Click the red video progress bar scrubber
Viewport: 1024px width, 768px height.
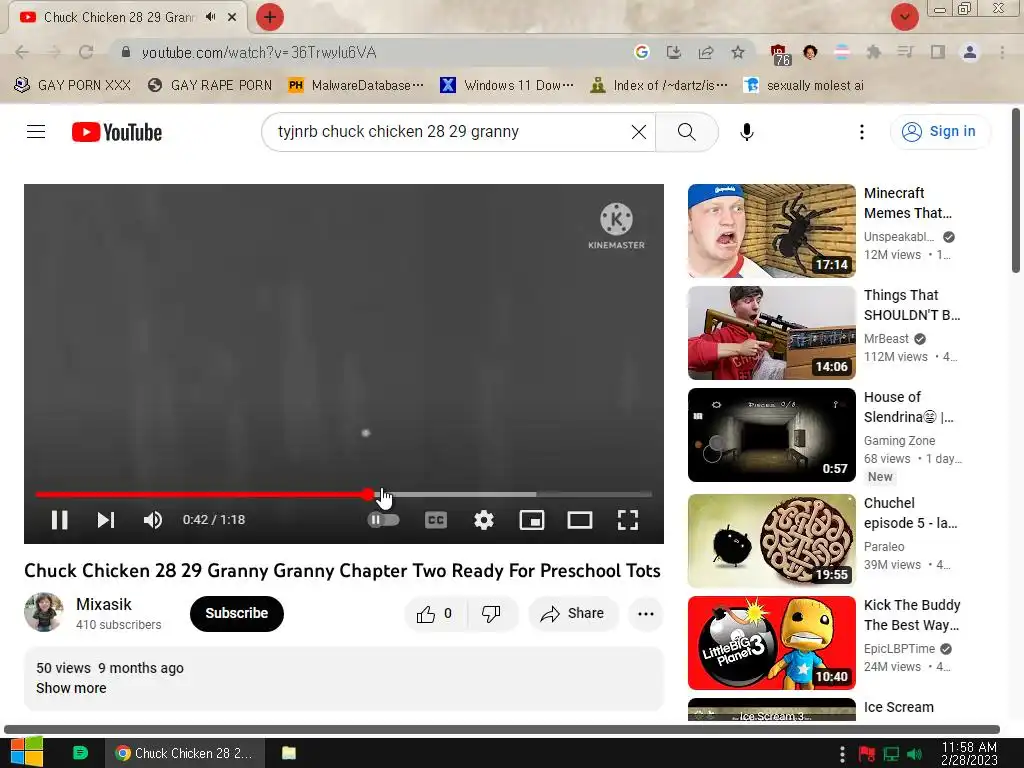click(368, 494)
